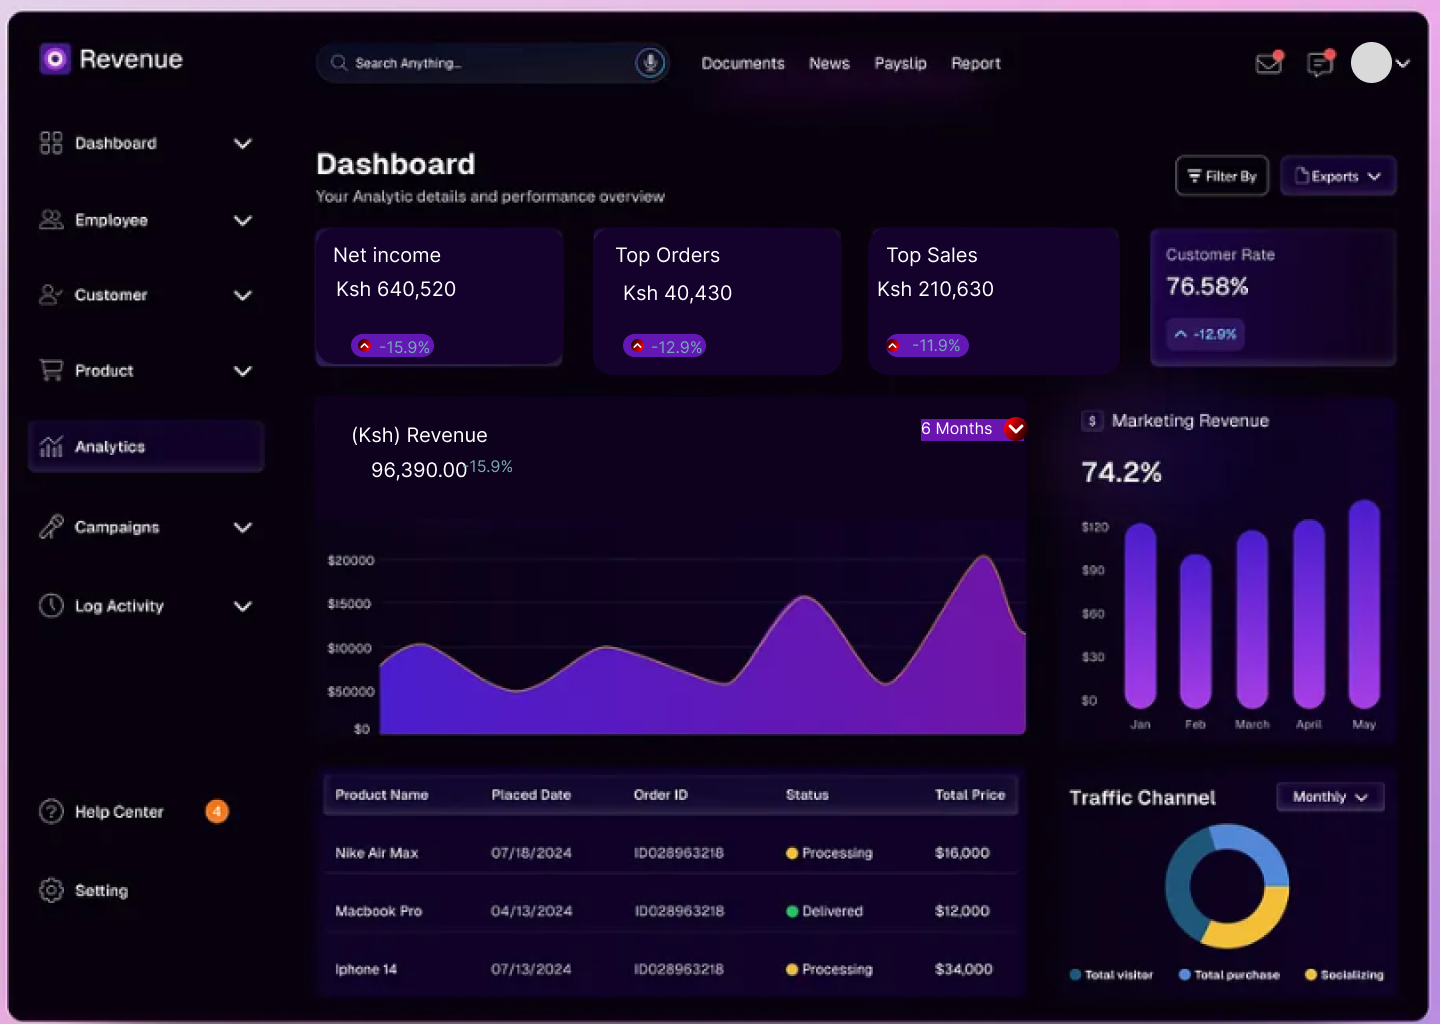Open the Exports dropdown
This screenshot has width=1440, height=1024.
tap(1337, 176)
